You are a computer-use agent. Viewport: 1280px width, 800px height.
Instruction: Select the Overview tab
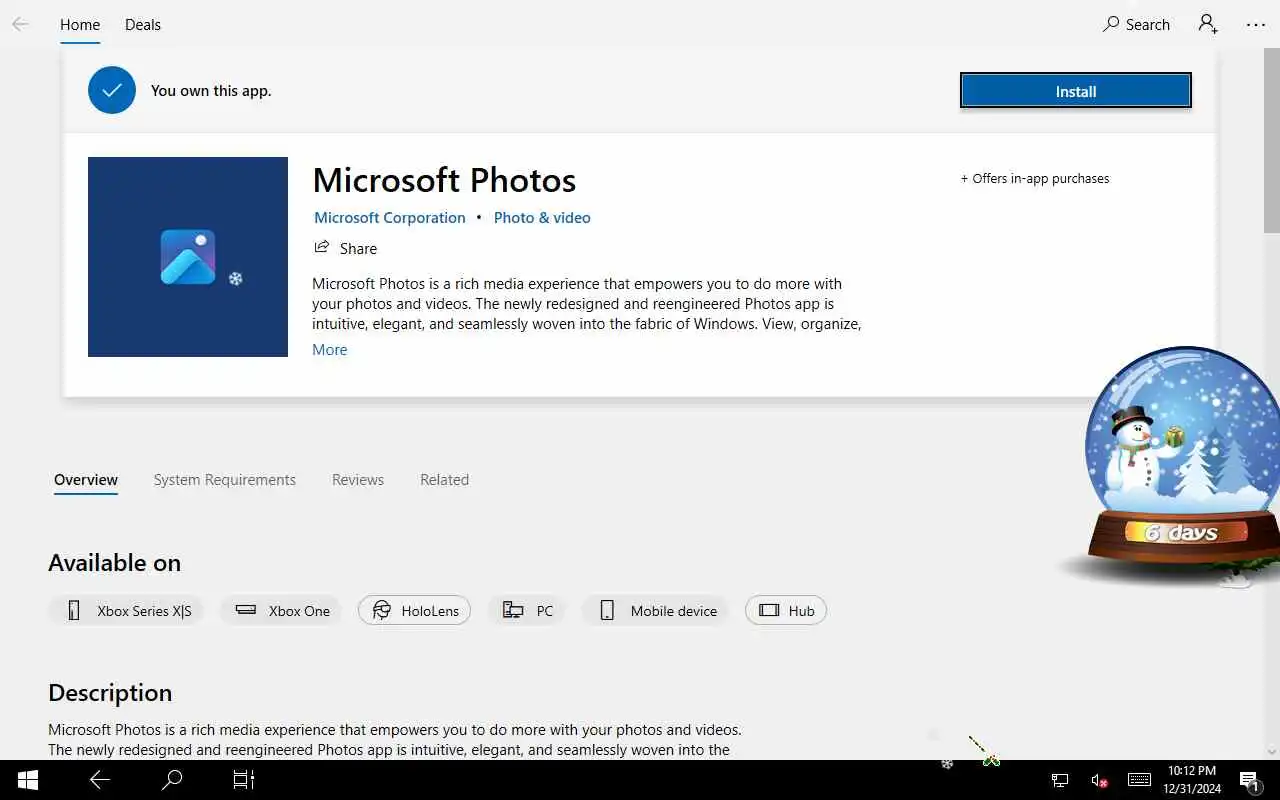click(x=86, y=480)
